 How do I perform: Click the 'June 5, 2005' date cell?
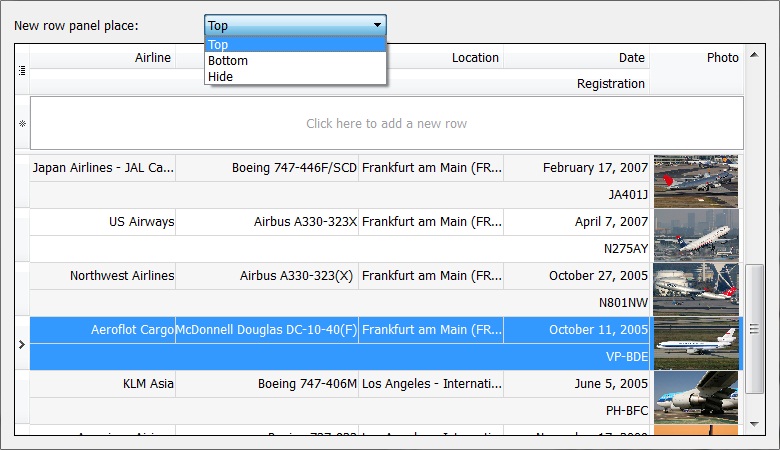pos(577,384)
